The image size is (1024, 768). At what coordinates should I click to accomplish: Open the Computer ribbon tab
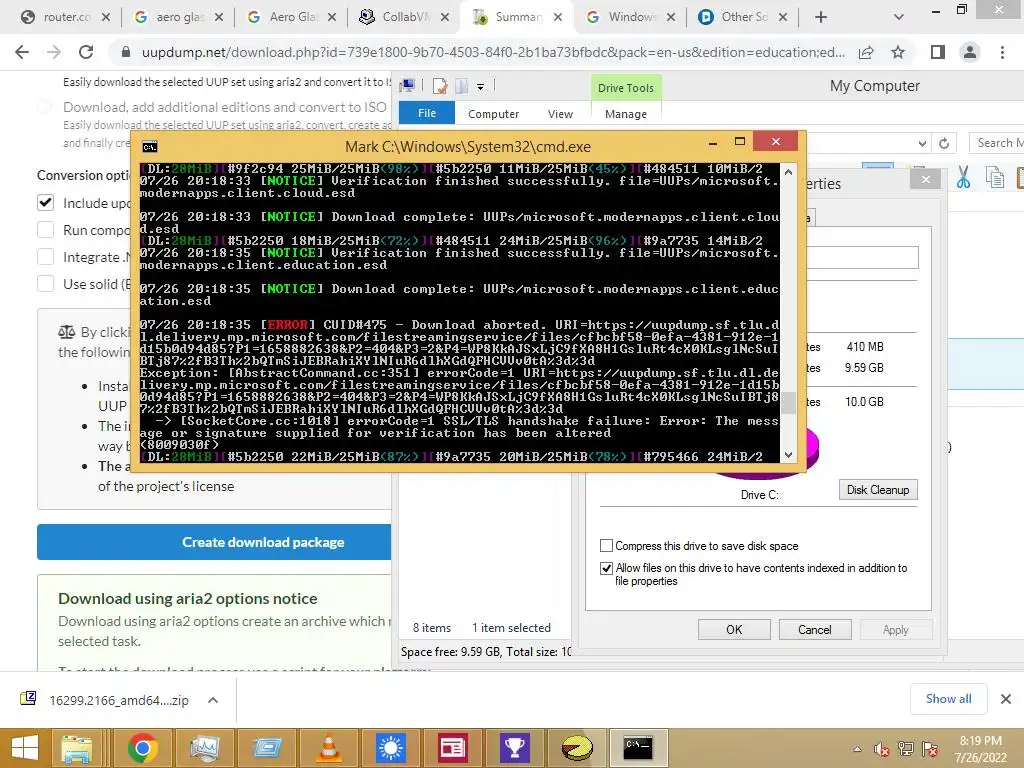tap(493, 114)
